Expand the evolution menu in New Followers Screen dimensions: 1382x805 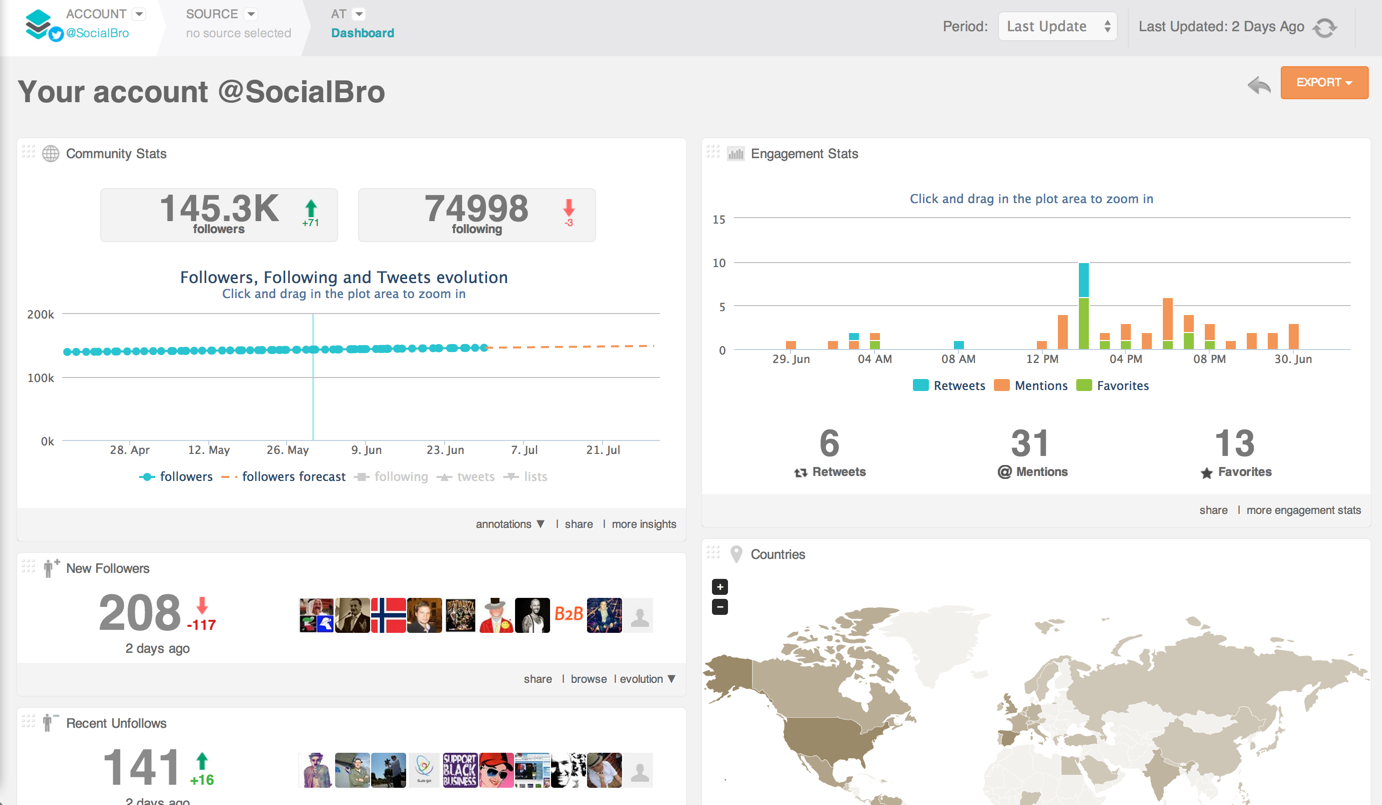pos(648,679)
